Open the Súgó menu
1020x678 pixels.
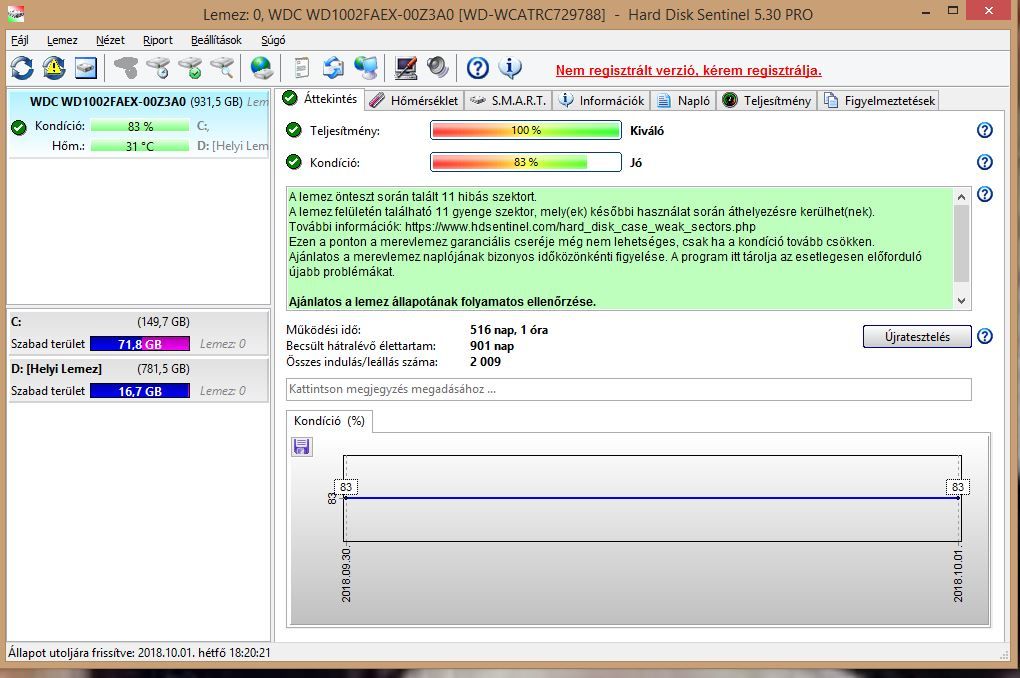[x=273, y=40]
